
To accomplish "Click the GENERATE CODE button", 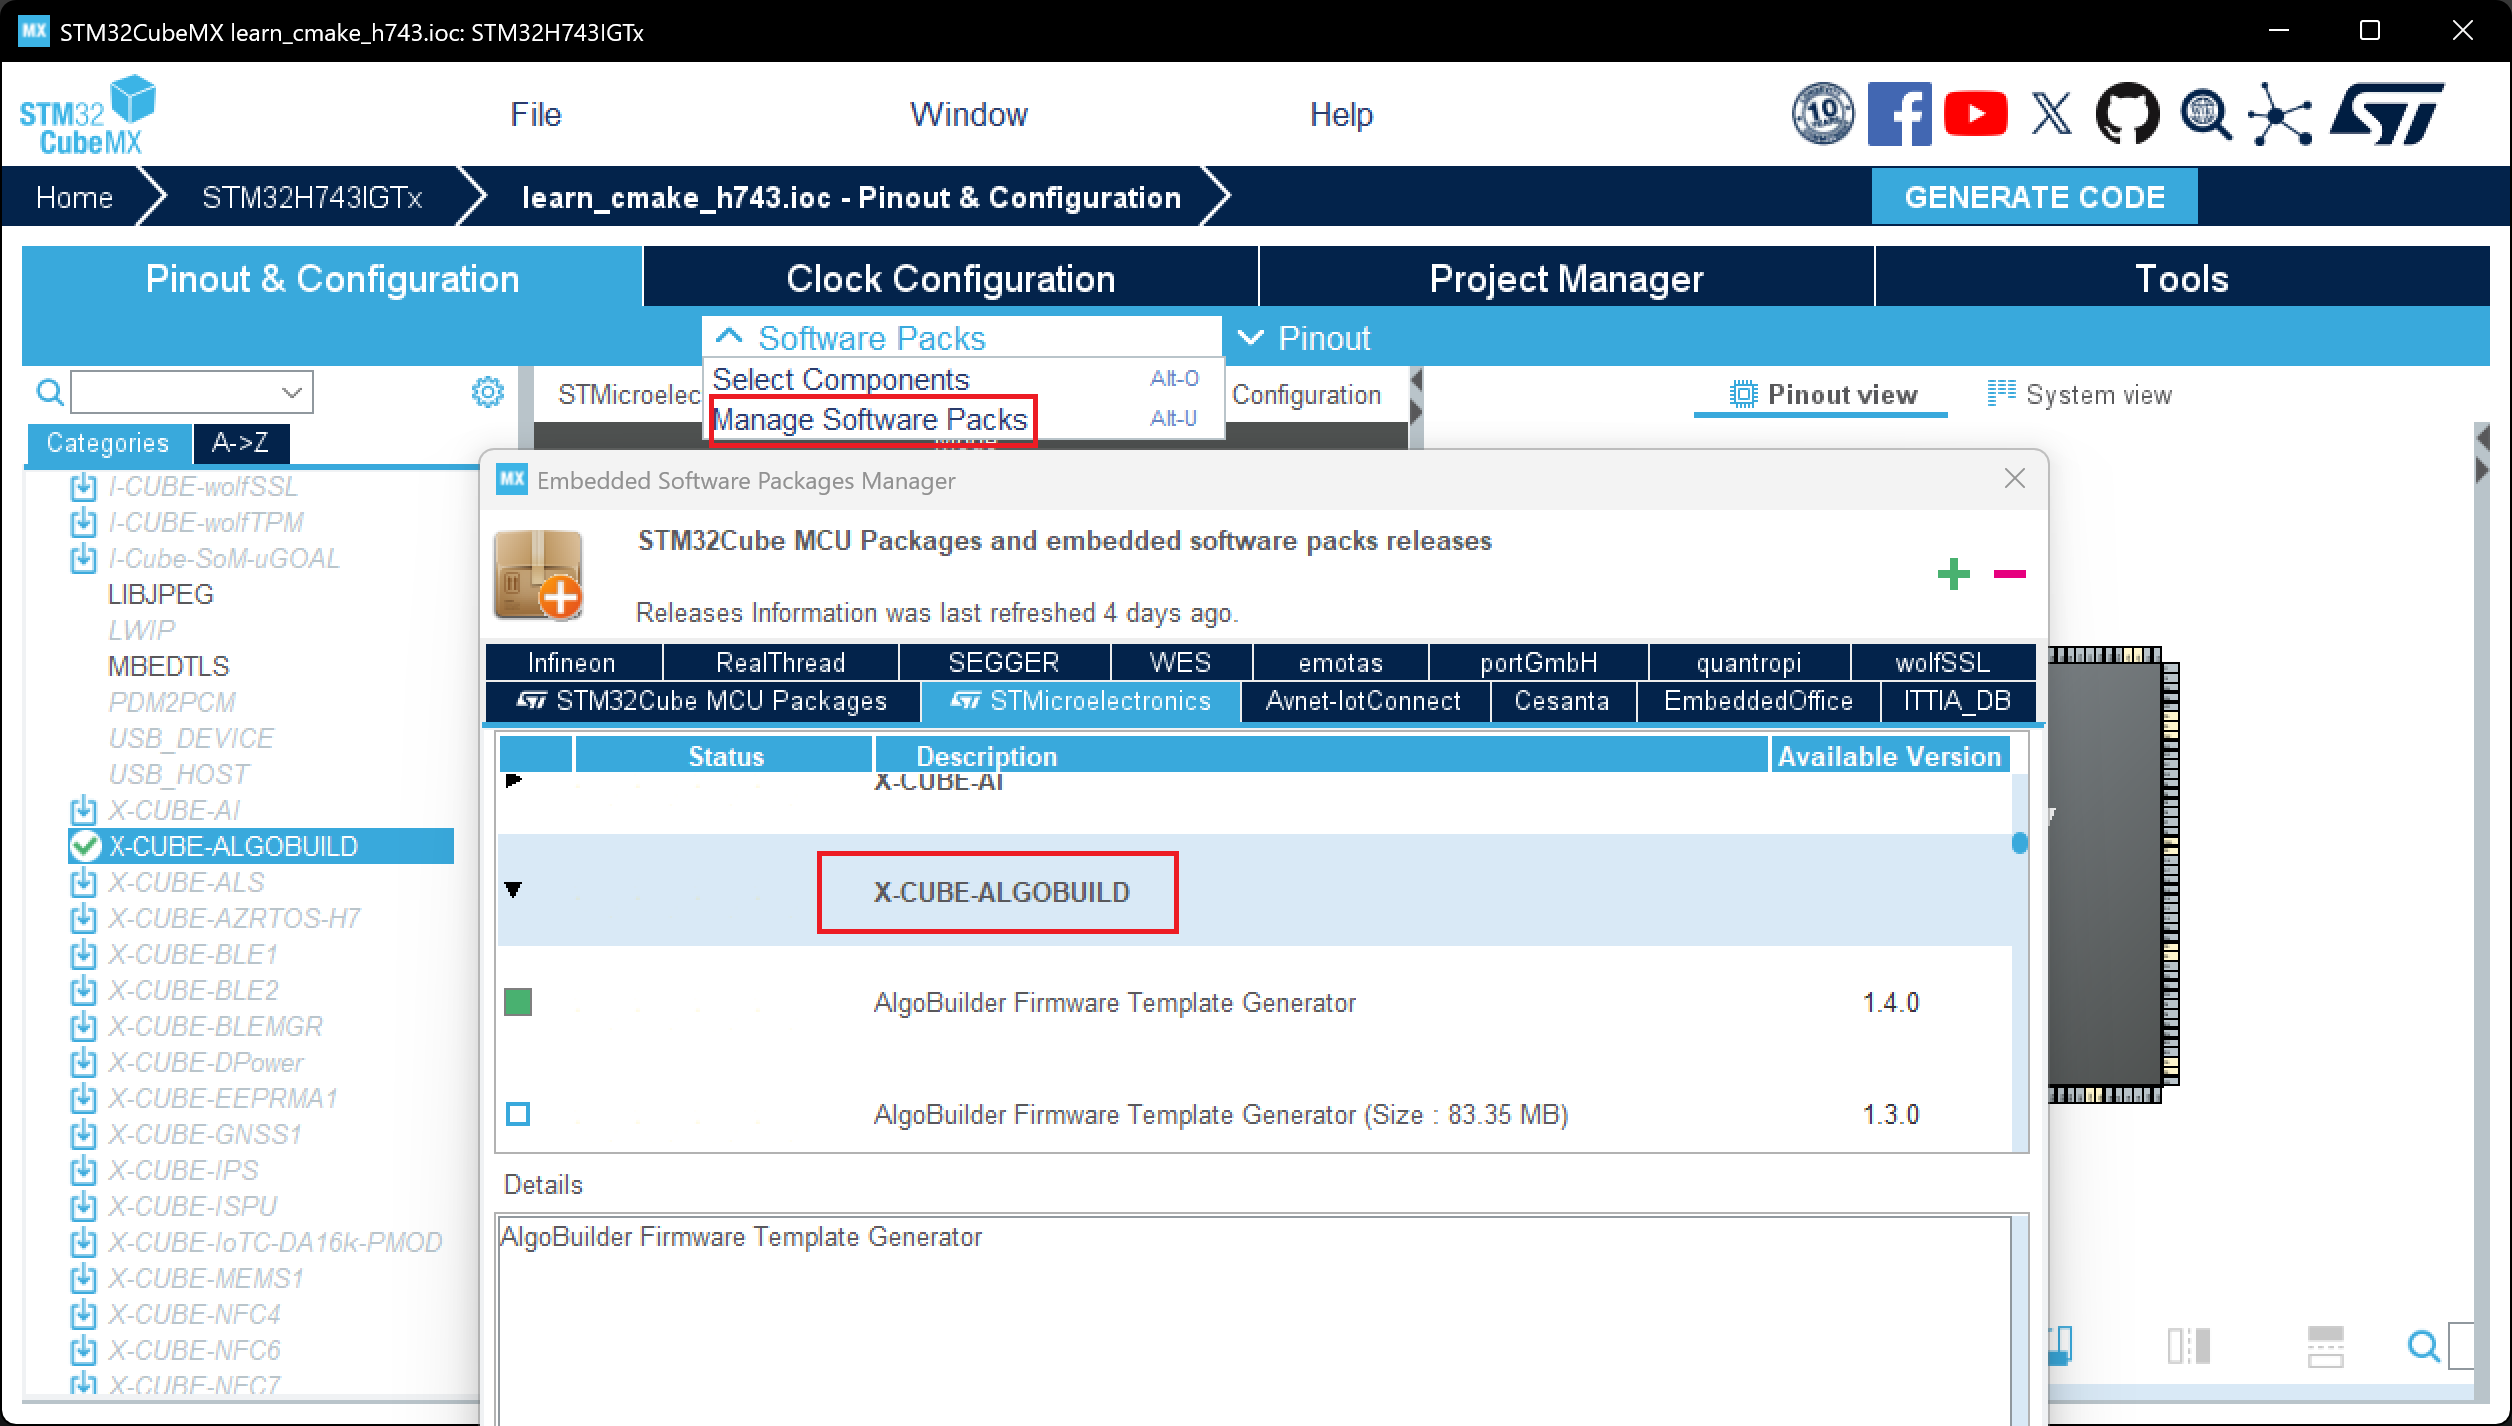I will (2034, 197).
